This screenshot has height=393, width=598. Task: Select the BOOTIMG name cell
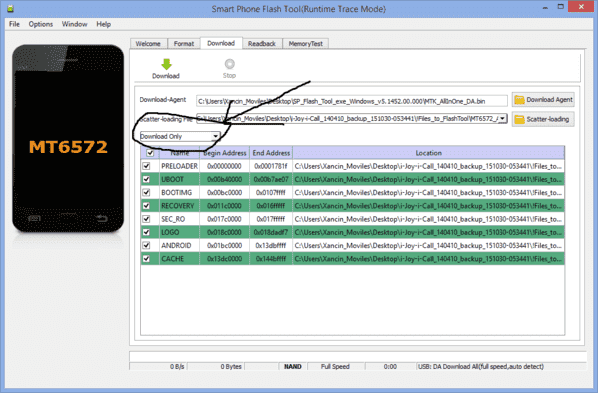tap(179, 193)
